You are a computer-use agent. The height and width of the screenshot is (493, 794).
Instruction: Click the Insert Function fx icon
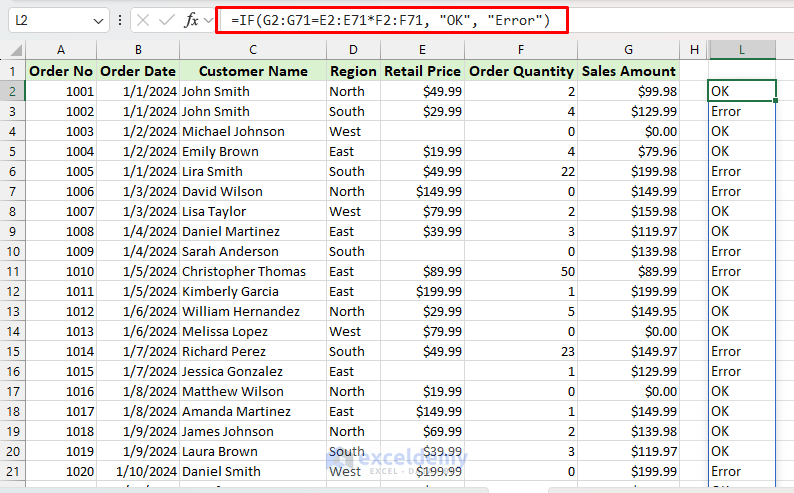coord(191,20)
